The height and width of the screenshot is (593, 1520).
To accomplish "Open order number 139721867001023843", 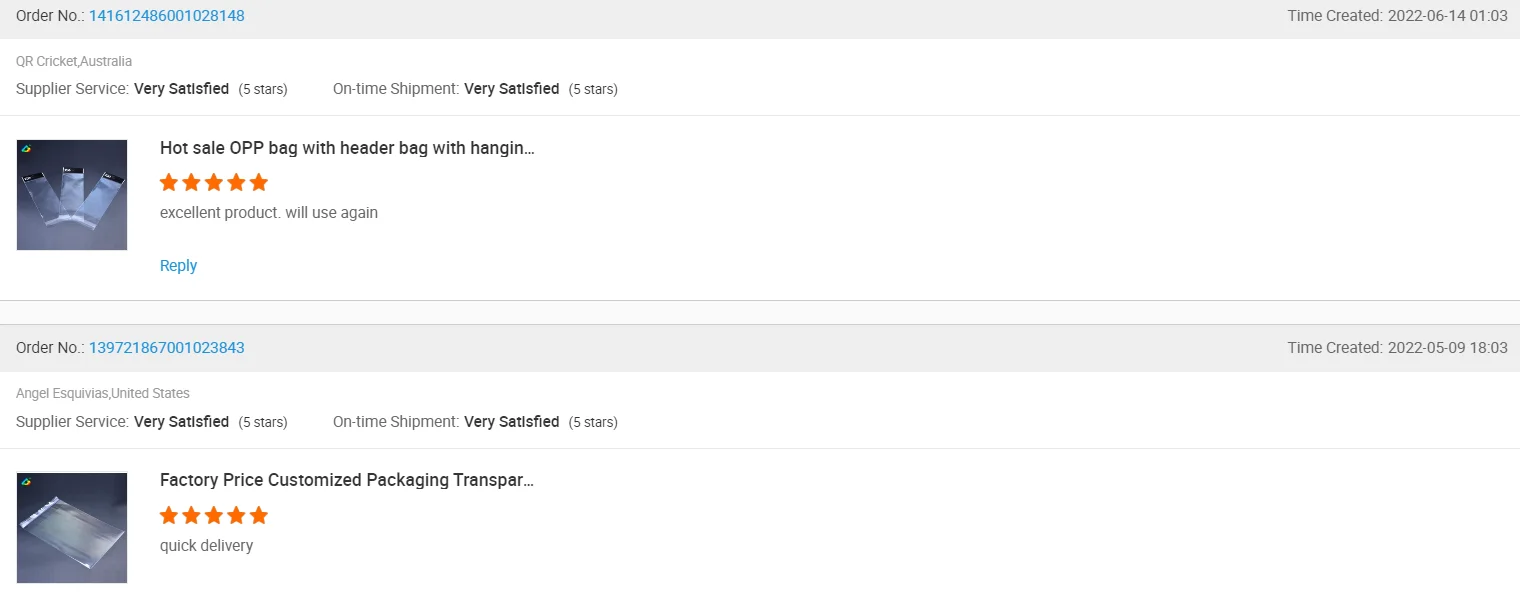I will point(166,348).
